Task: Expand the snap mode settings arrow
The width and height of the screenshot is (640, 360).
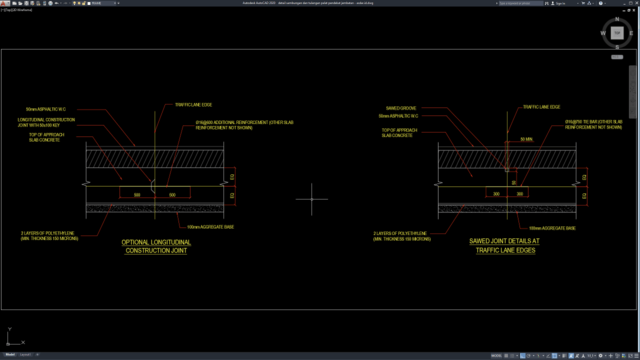Action: point(517,356)
